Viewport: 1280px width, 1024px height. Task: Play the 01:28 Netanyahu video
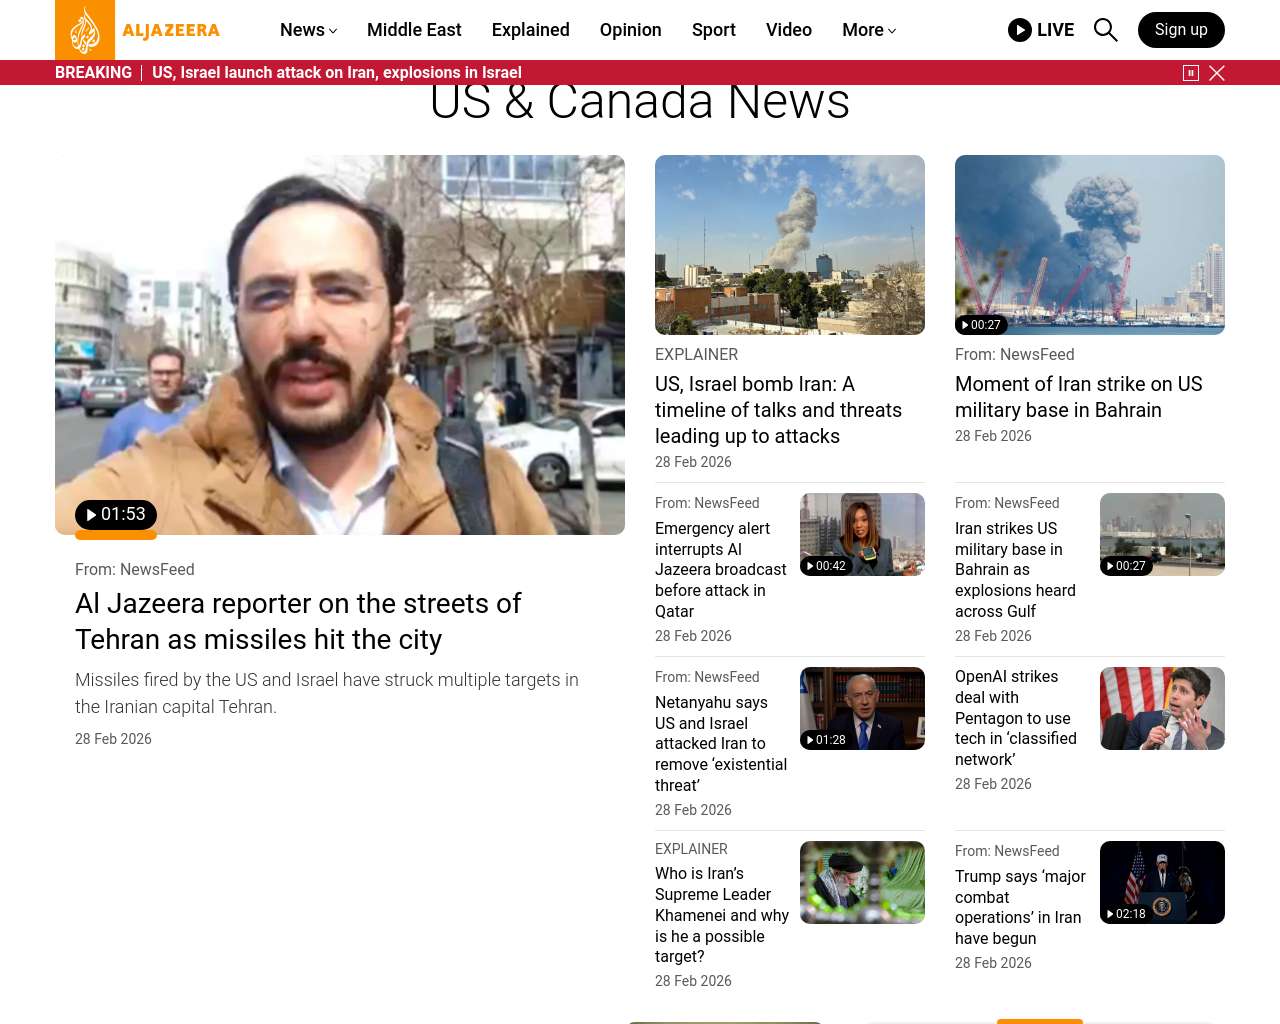click(x=826, y=740)
